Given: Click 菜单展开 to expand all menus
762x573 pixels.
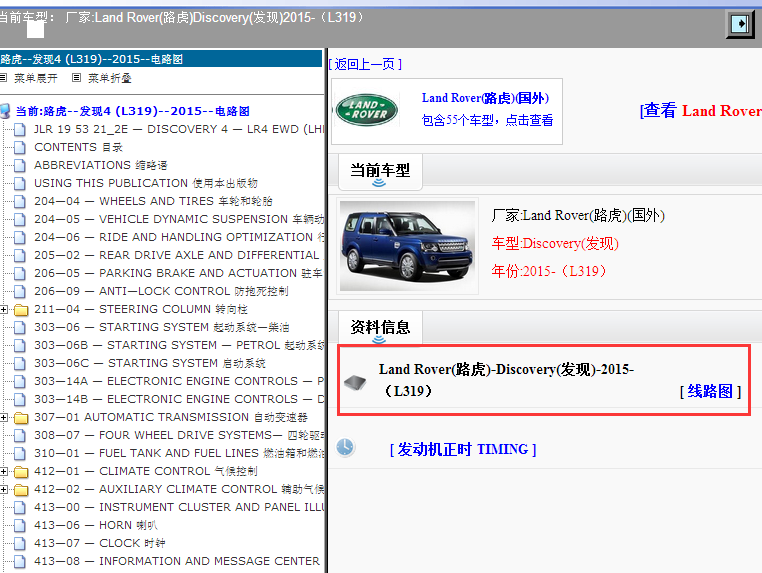Looking at the screenshot, I should pos(35,78).
